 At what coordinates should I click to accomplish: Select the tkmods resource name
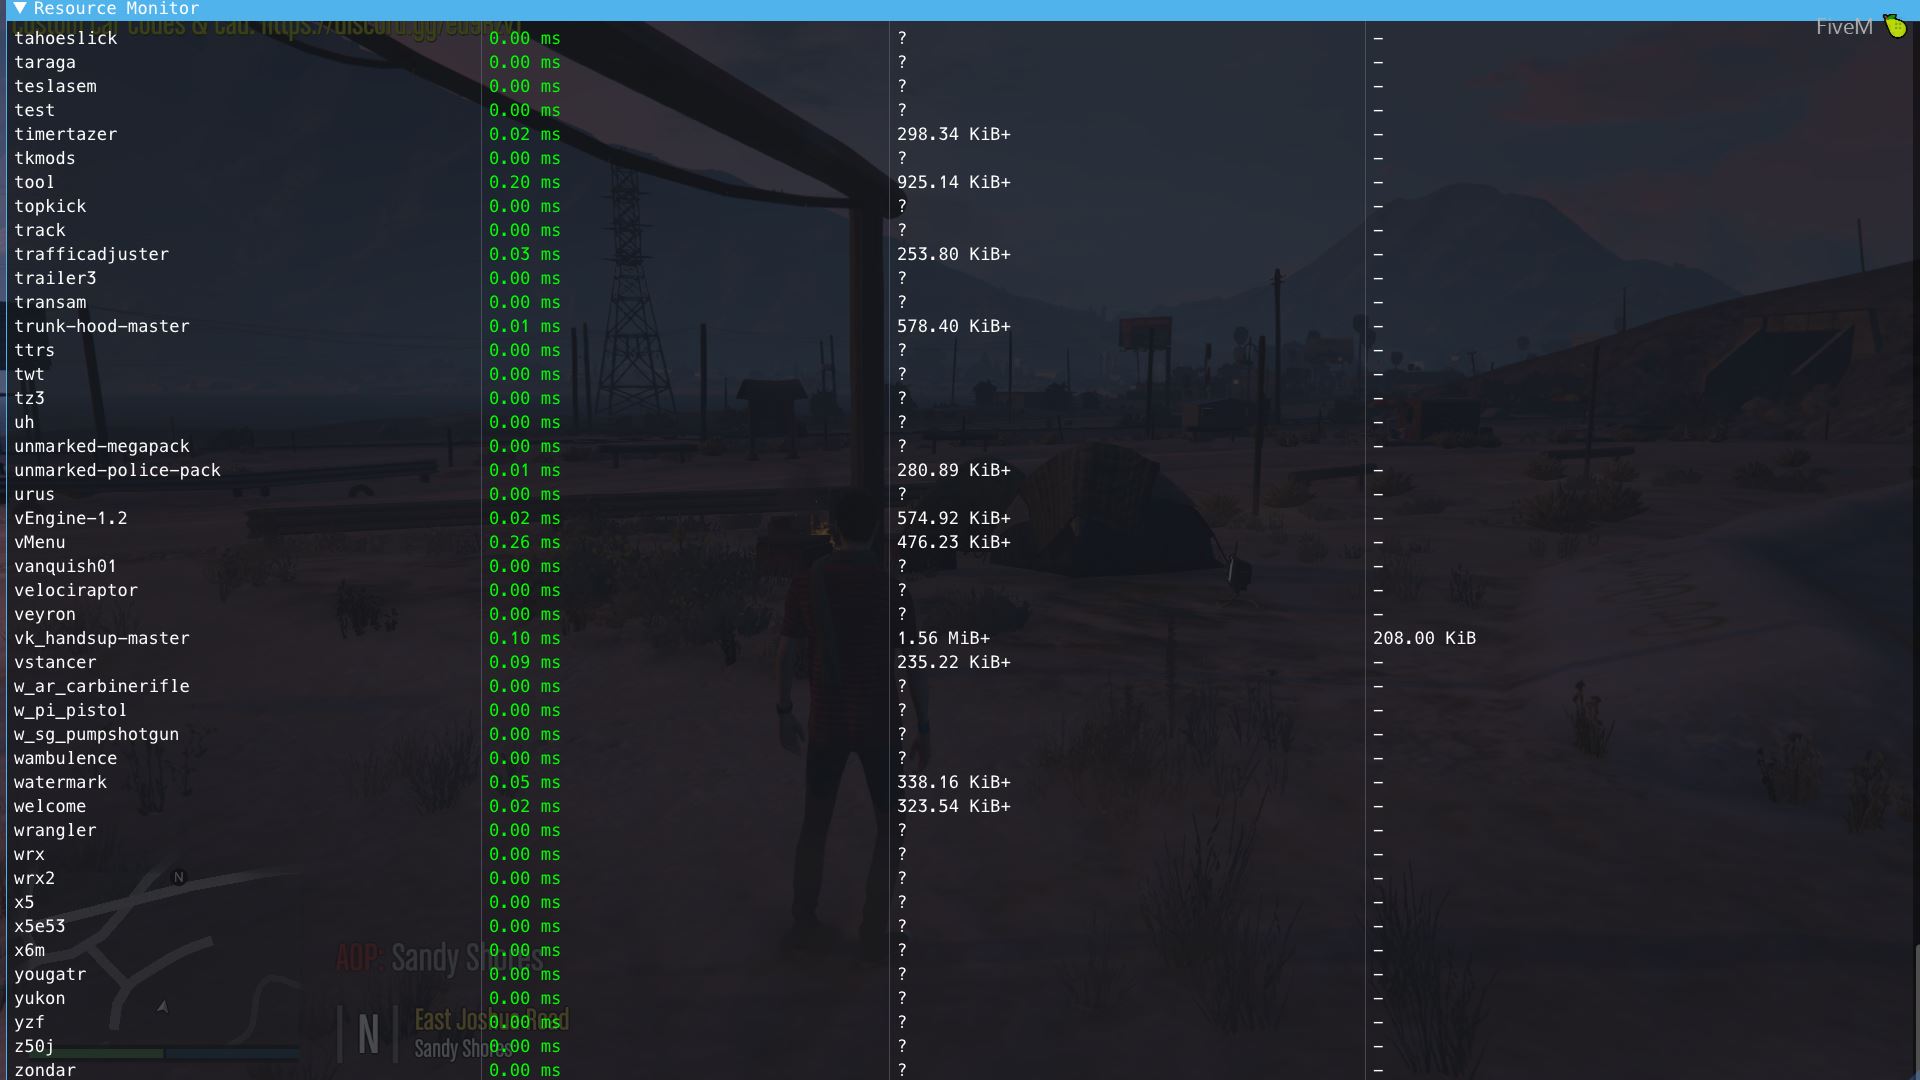(45, 158)
